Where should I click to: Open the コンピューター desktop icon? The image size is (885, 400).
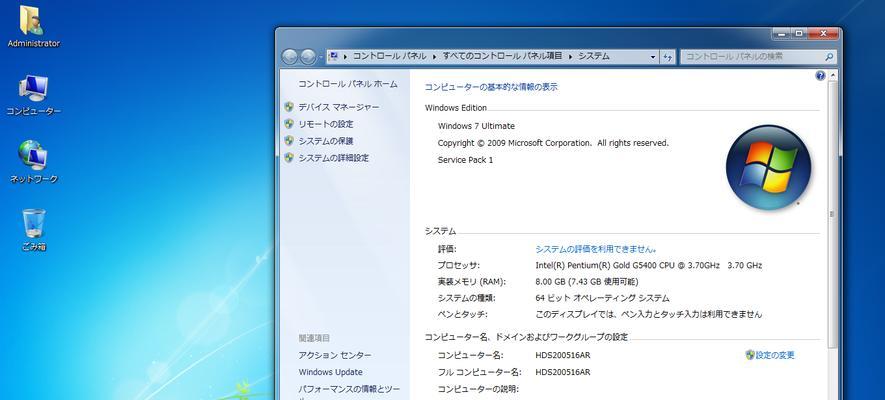click(33, 95)
